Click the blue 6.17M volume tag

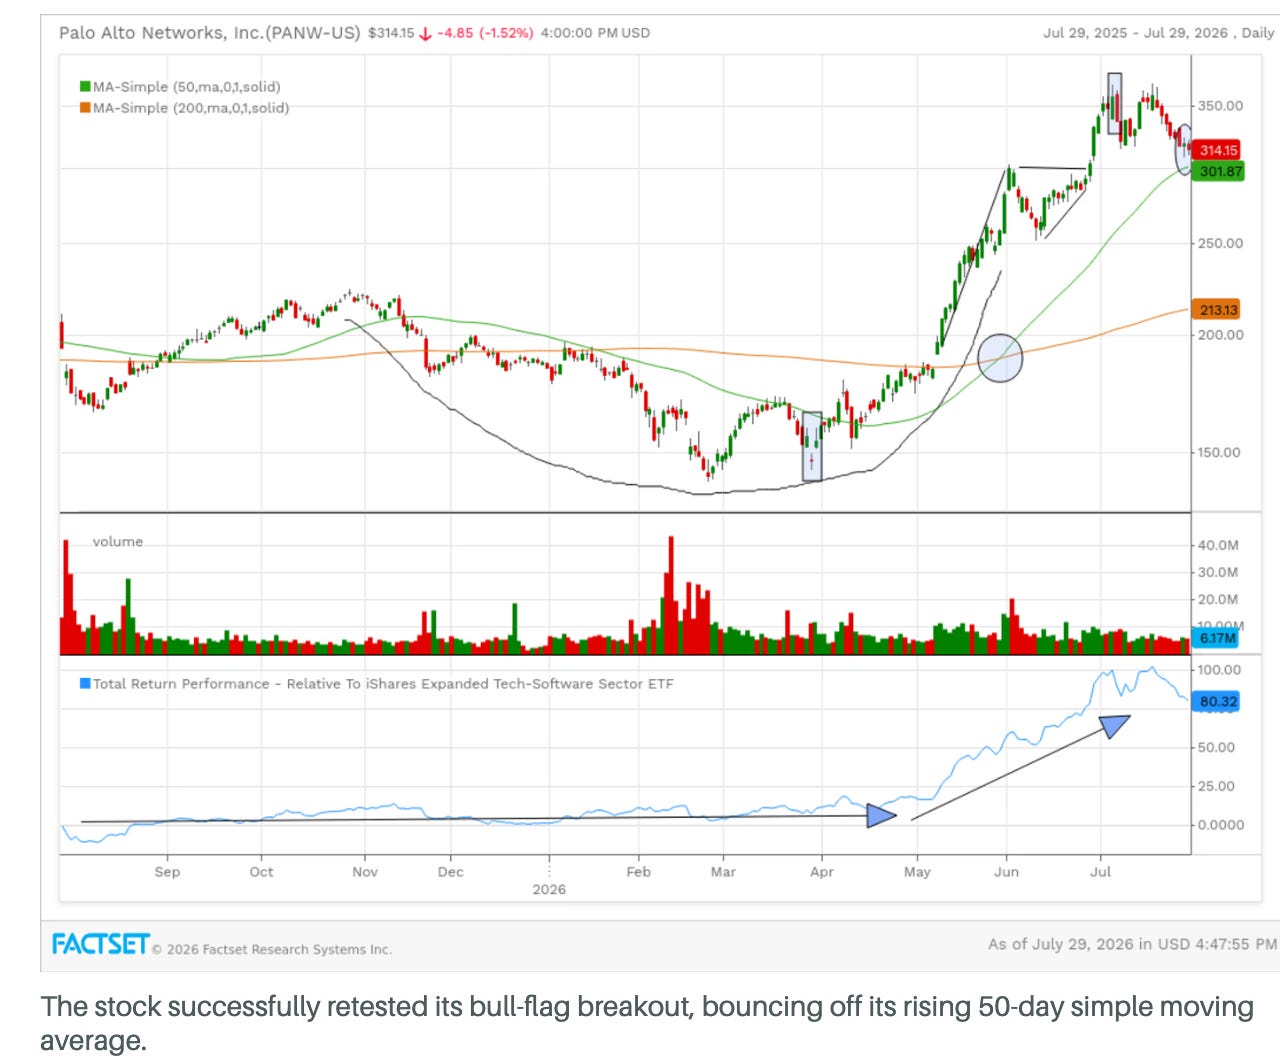[x=1216, y=638]
